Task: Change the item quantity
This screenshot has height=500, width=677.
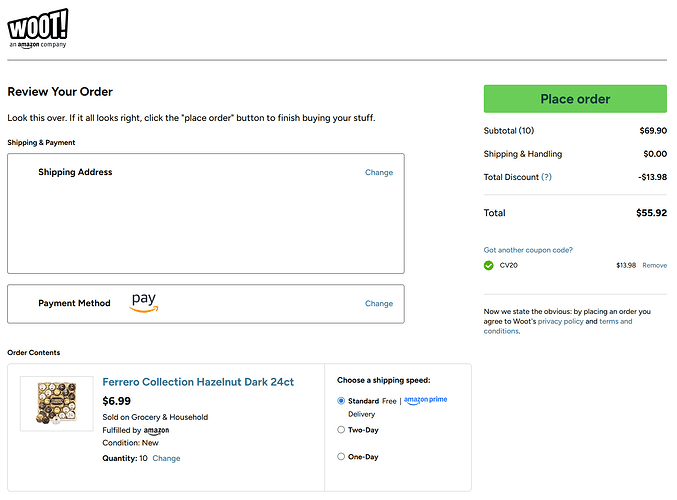Action: [166, 458]
